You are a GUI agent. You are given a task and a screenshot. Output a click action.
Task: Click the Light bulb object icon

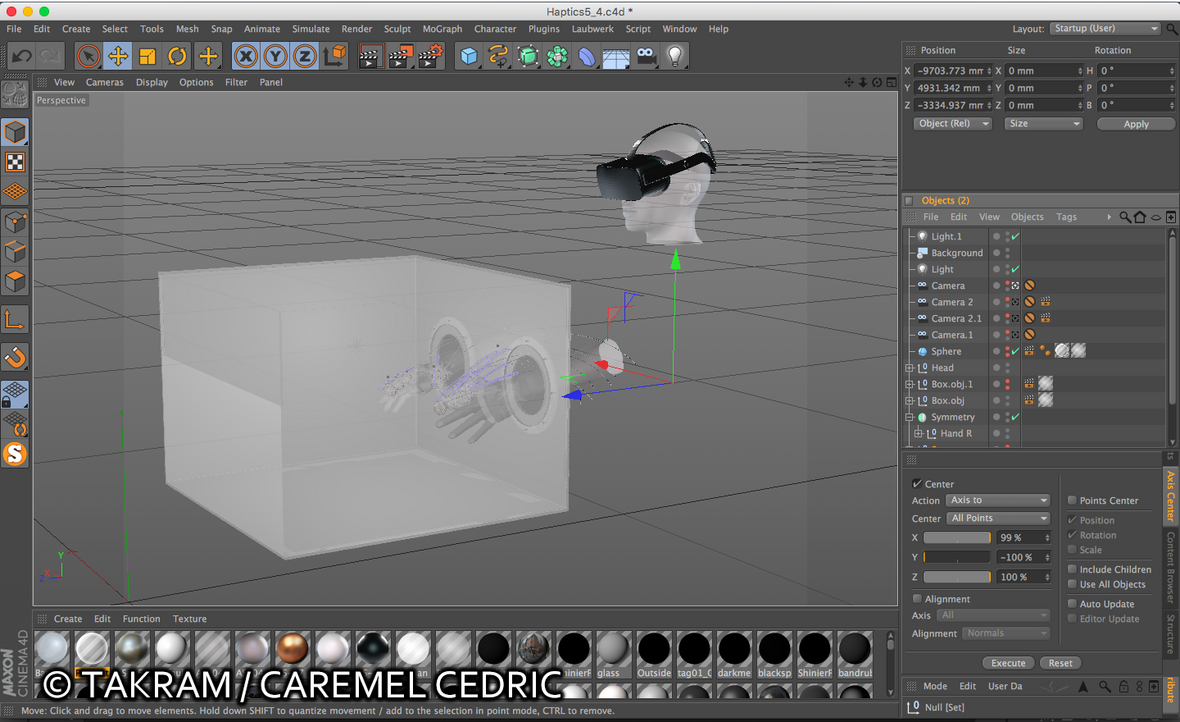(676, 56)
